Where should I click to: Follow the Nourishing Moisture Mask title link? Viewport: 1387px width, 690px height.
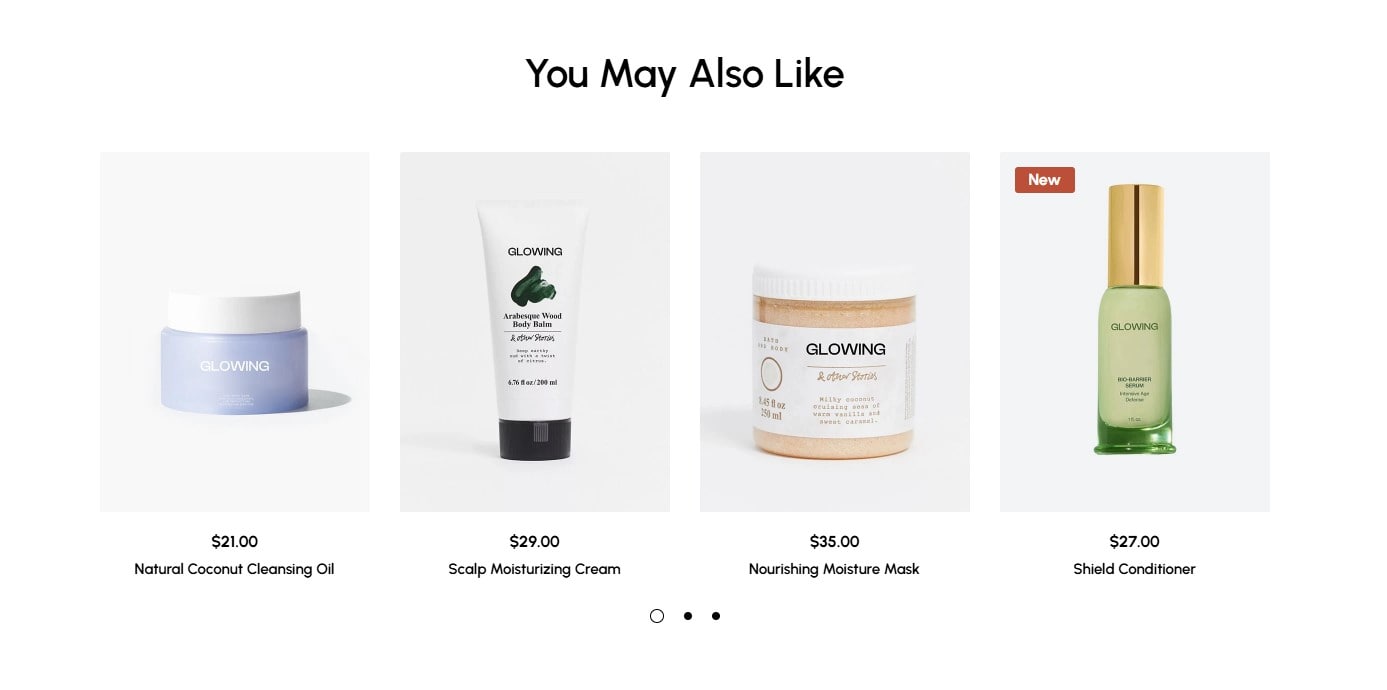[834, 569]
